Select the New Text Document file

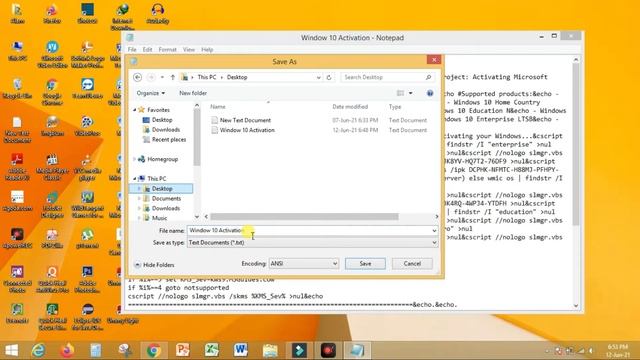click(245, 120)
